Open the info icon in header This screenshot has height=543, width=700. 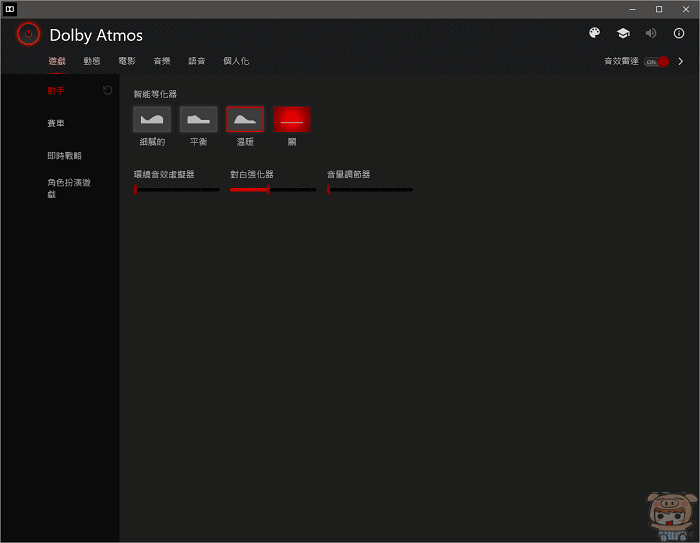pos(679,33)
